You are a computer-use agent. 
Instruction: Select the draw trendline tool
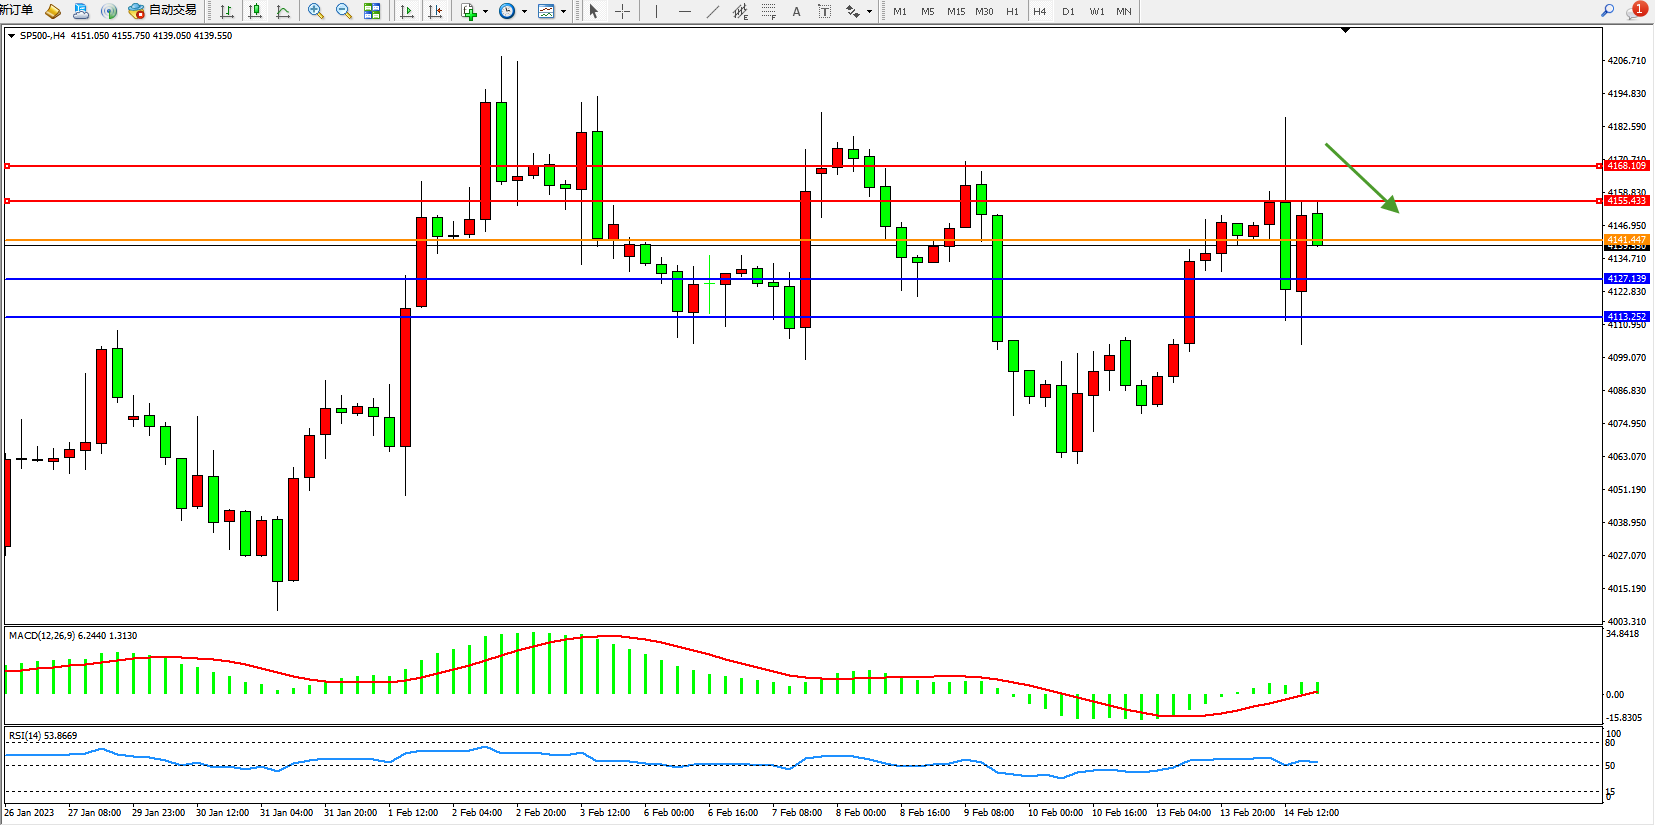coord(712,11)
